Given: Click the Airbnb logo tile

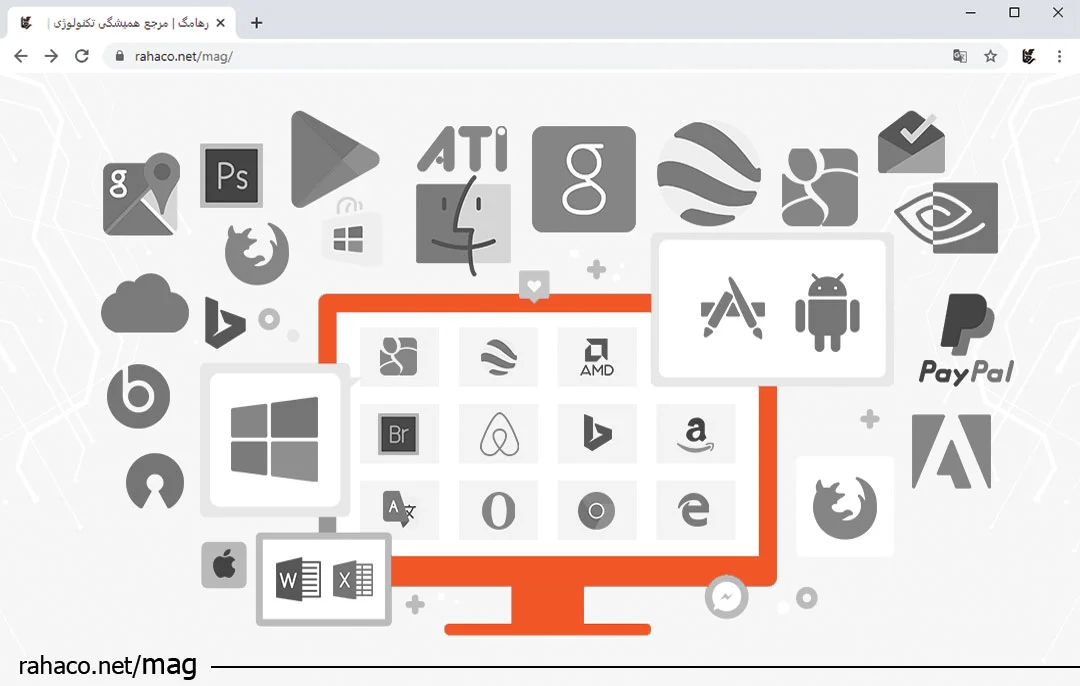Looking at the screenshot, I should 498,434.
